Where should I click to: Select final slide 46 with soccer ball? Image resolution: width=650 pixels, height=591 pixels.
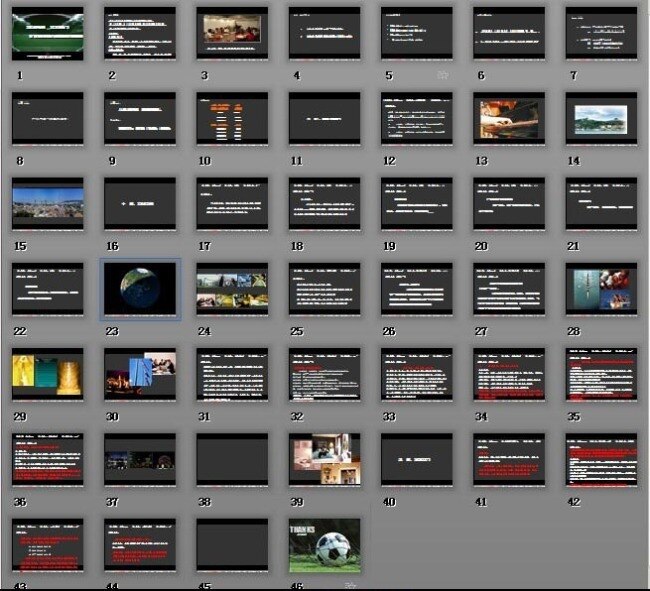coord(325,545)
